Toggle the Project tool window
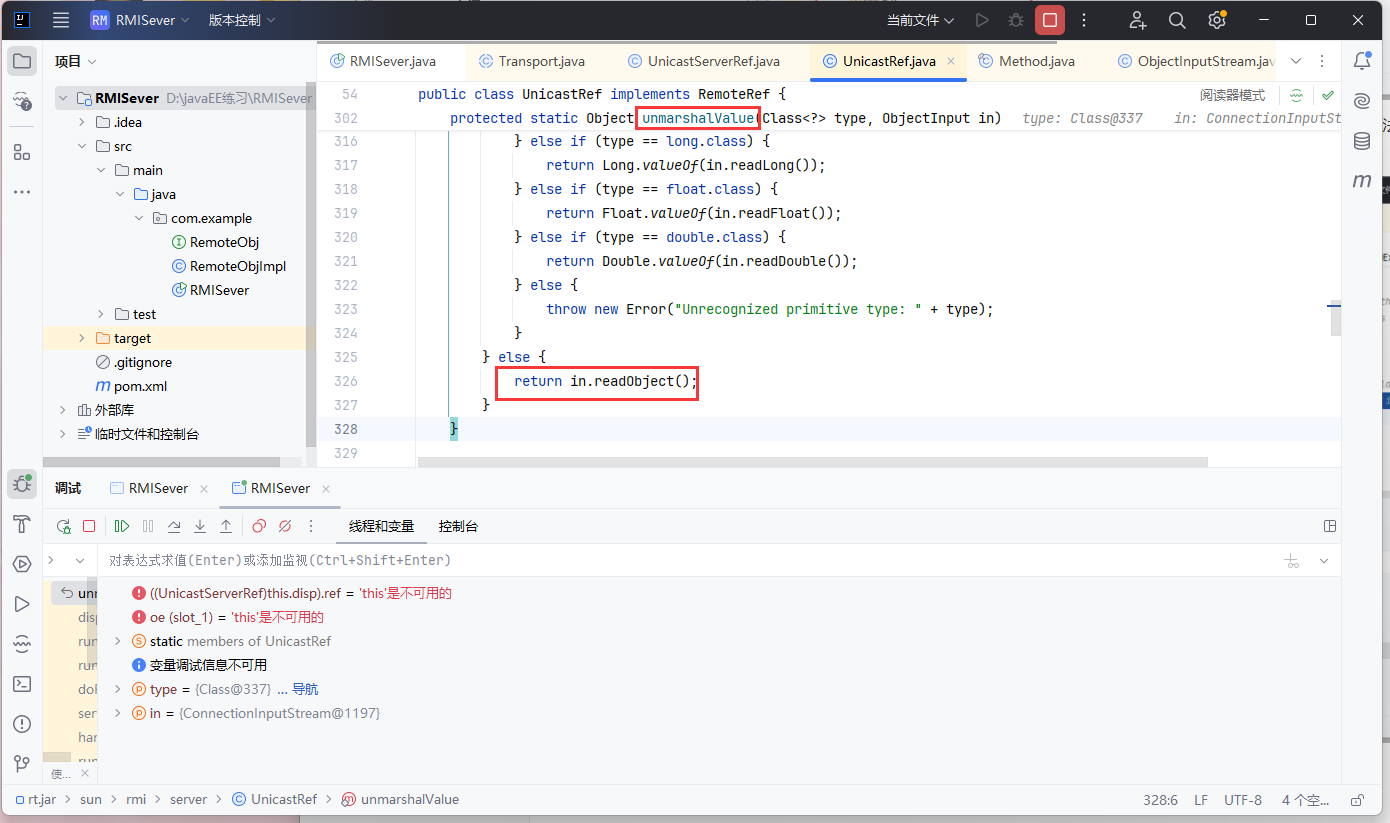The image size is (1390, 823). (x=22, y=61)
